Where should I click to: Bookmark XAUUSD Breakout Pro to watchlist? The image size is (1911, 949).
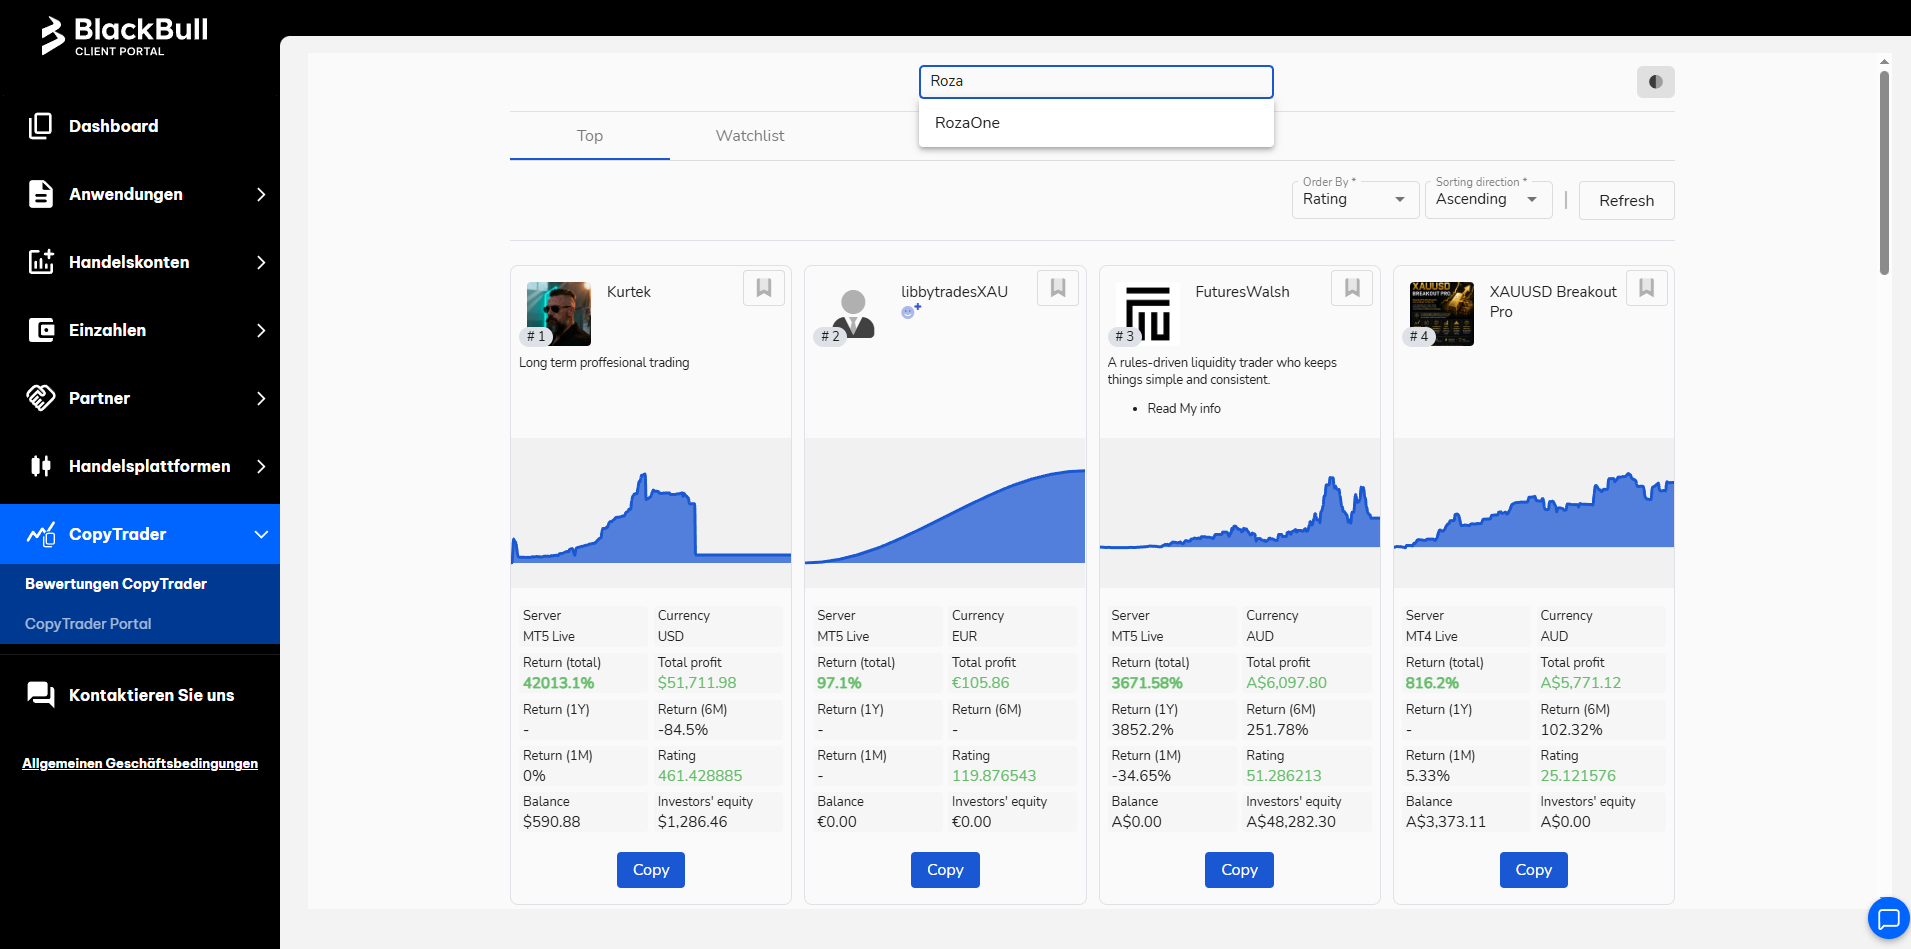click(x=1647, y=288)
